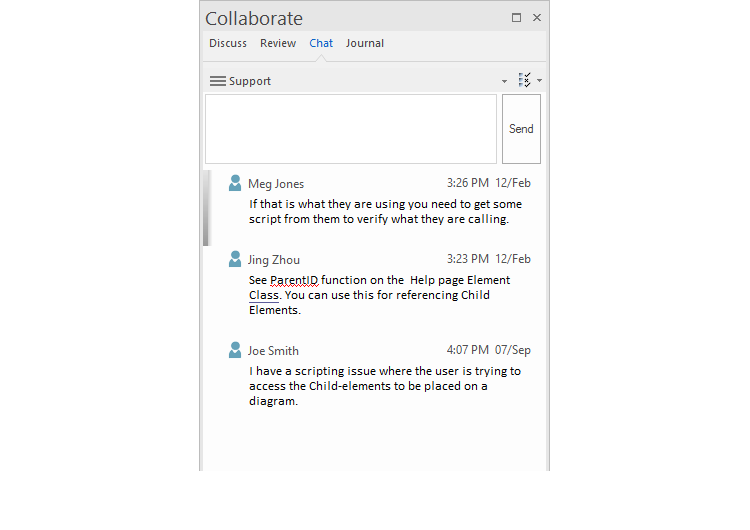Click Meg Jones's user avatar icon

(235, 183)
